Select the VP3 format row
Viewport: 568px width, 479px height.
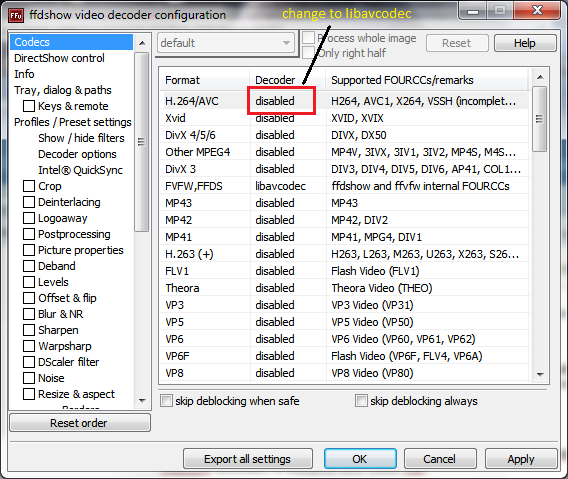[x=344, y=305]
